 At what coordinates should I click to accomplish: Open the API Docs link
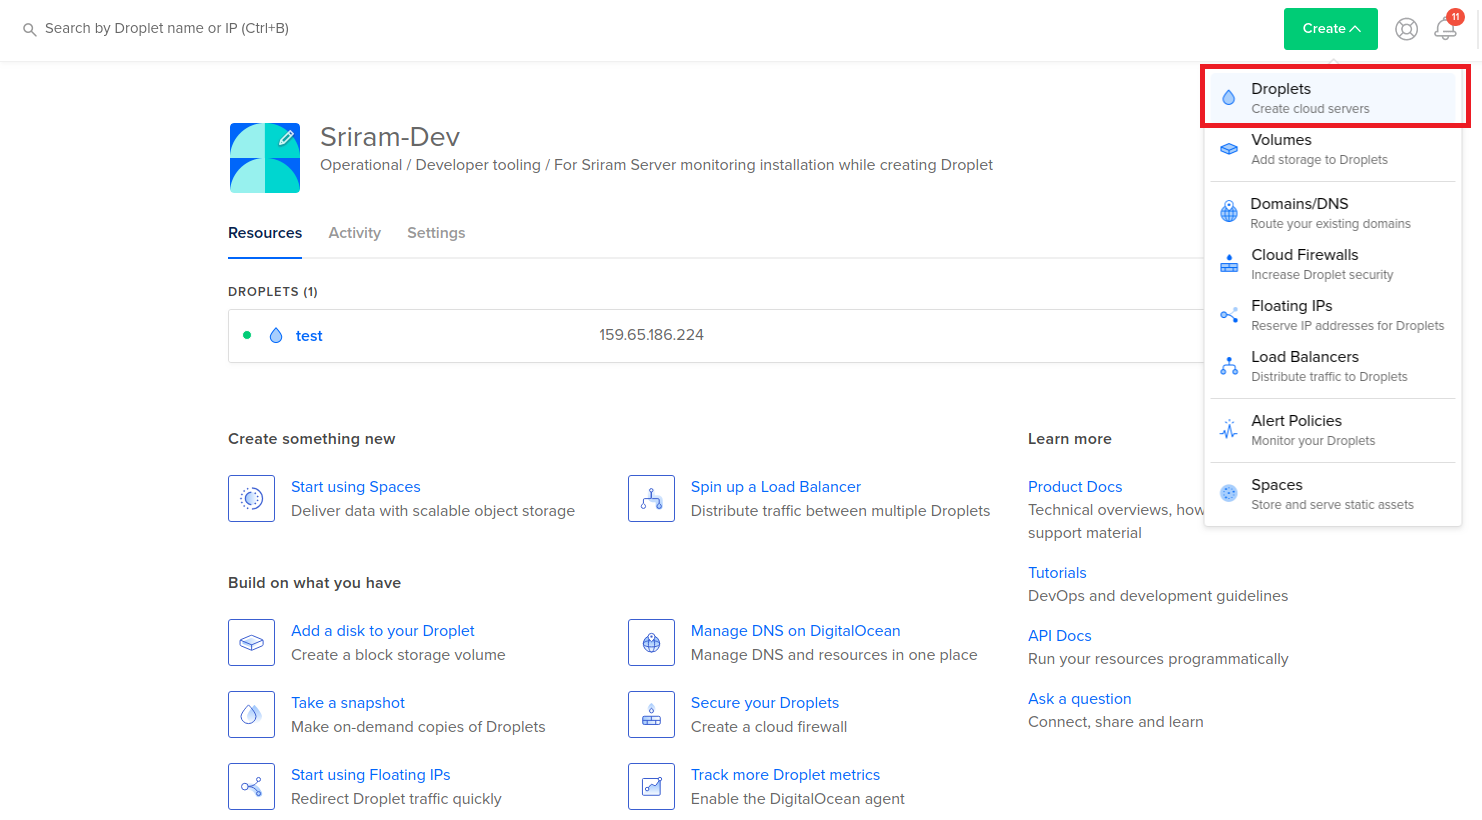point(1059,636)
